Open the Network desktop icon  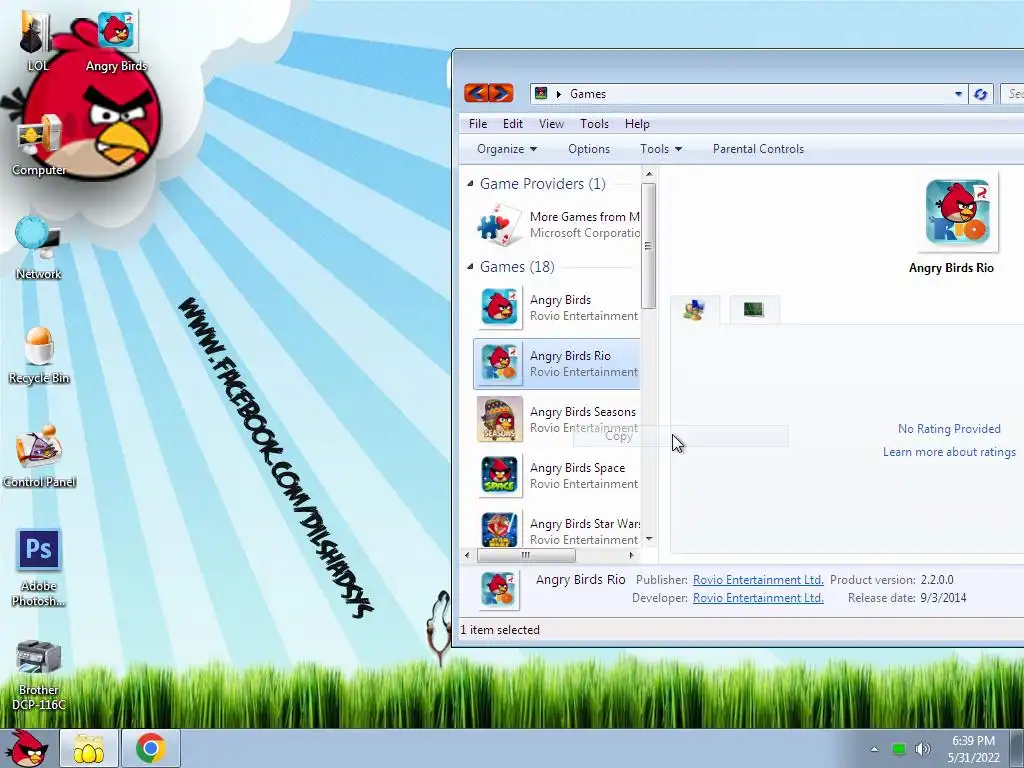39,248
